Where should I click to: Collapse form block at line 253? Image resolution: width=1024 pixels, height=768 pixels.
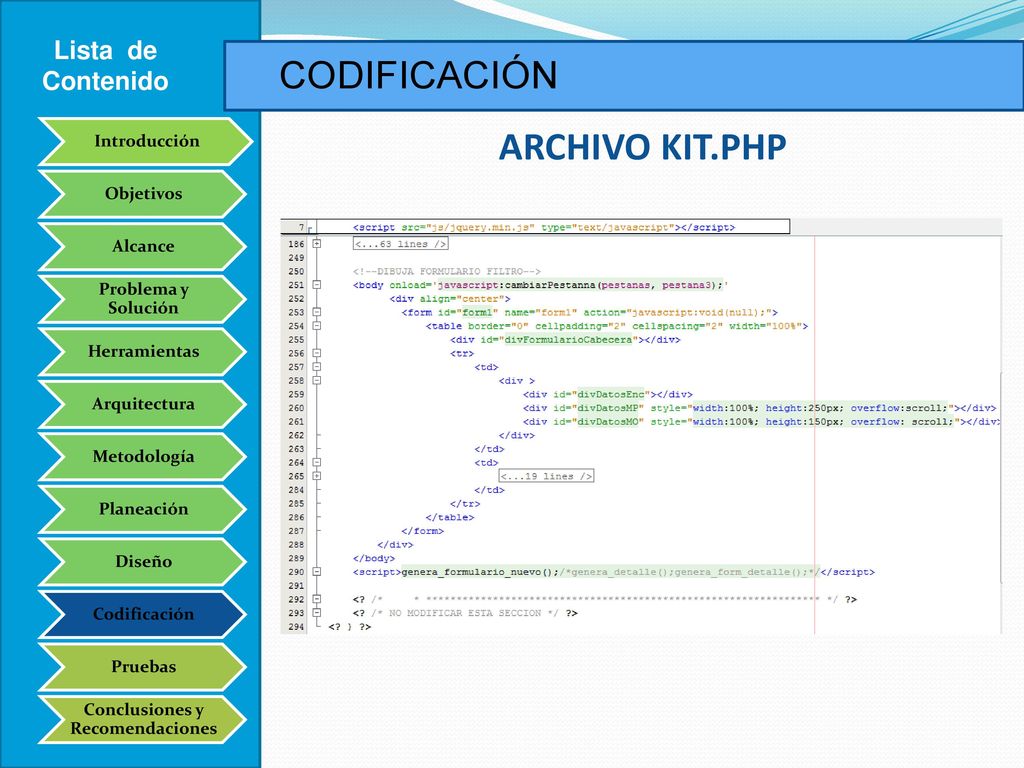pyautogui.click(x=317, y=312)
